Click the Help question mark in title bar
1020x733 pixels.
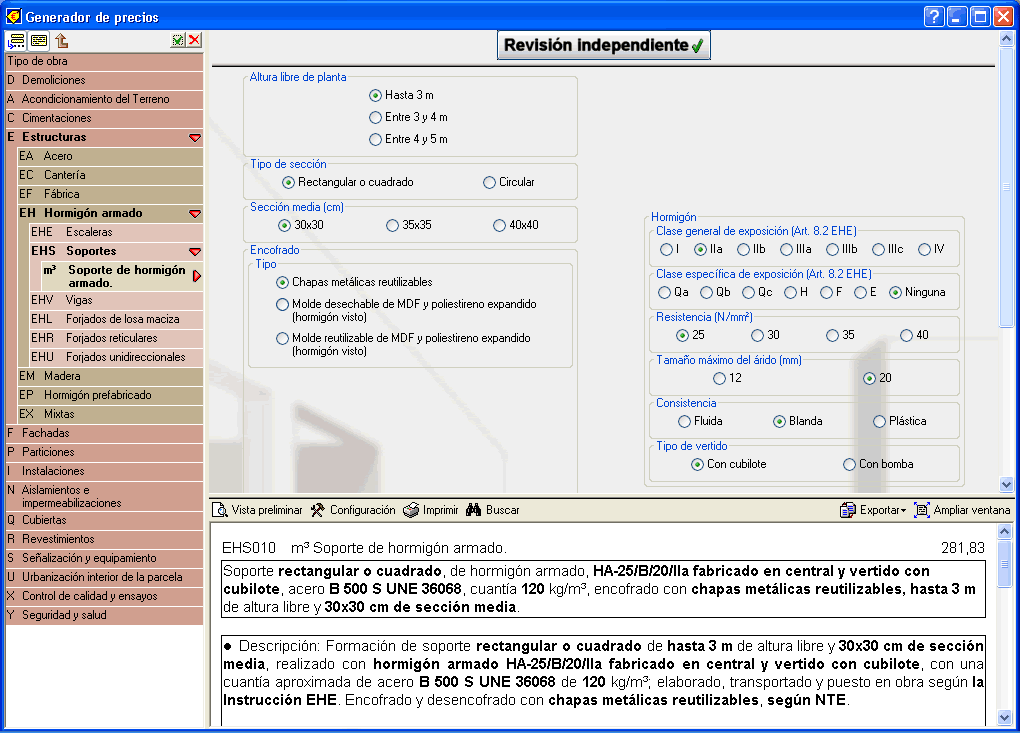point(933,16)
